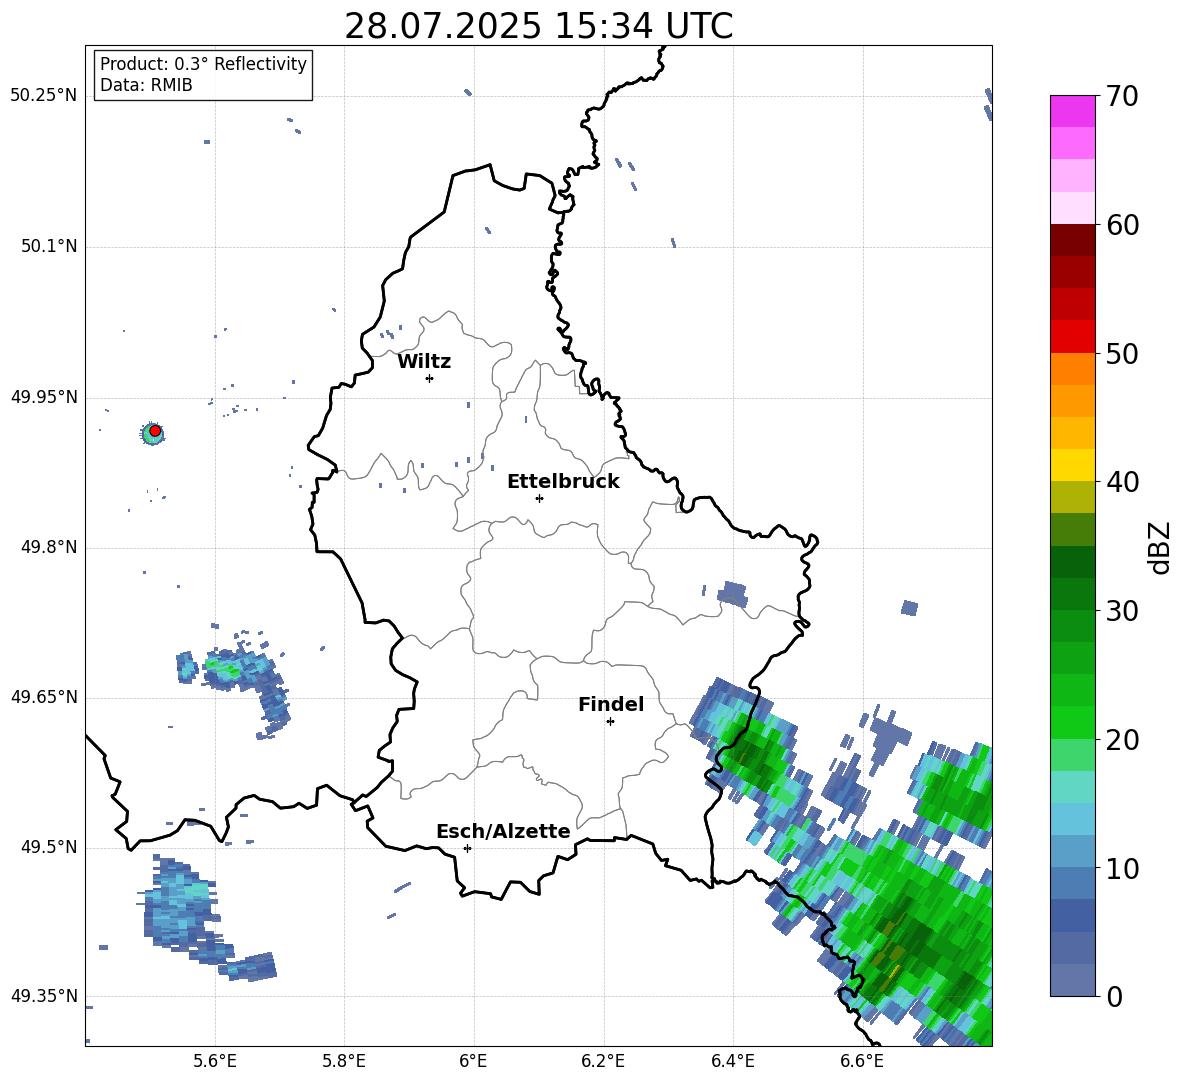Pick the dark green colorbar swatch above 30
This screenshot has width=1184, height=1081.
click(1072, 594)
